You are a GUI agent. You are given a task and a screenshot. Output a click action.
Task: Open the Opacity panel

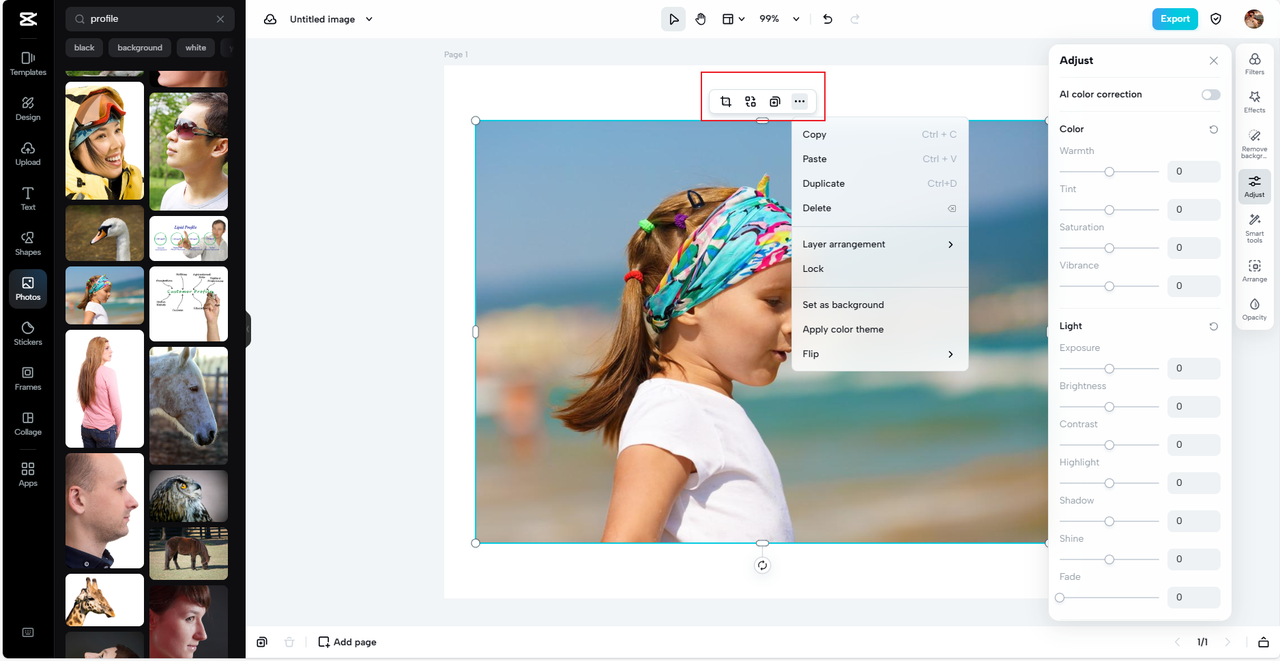tap(1254, 309)
